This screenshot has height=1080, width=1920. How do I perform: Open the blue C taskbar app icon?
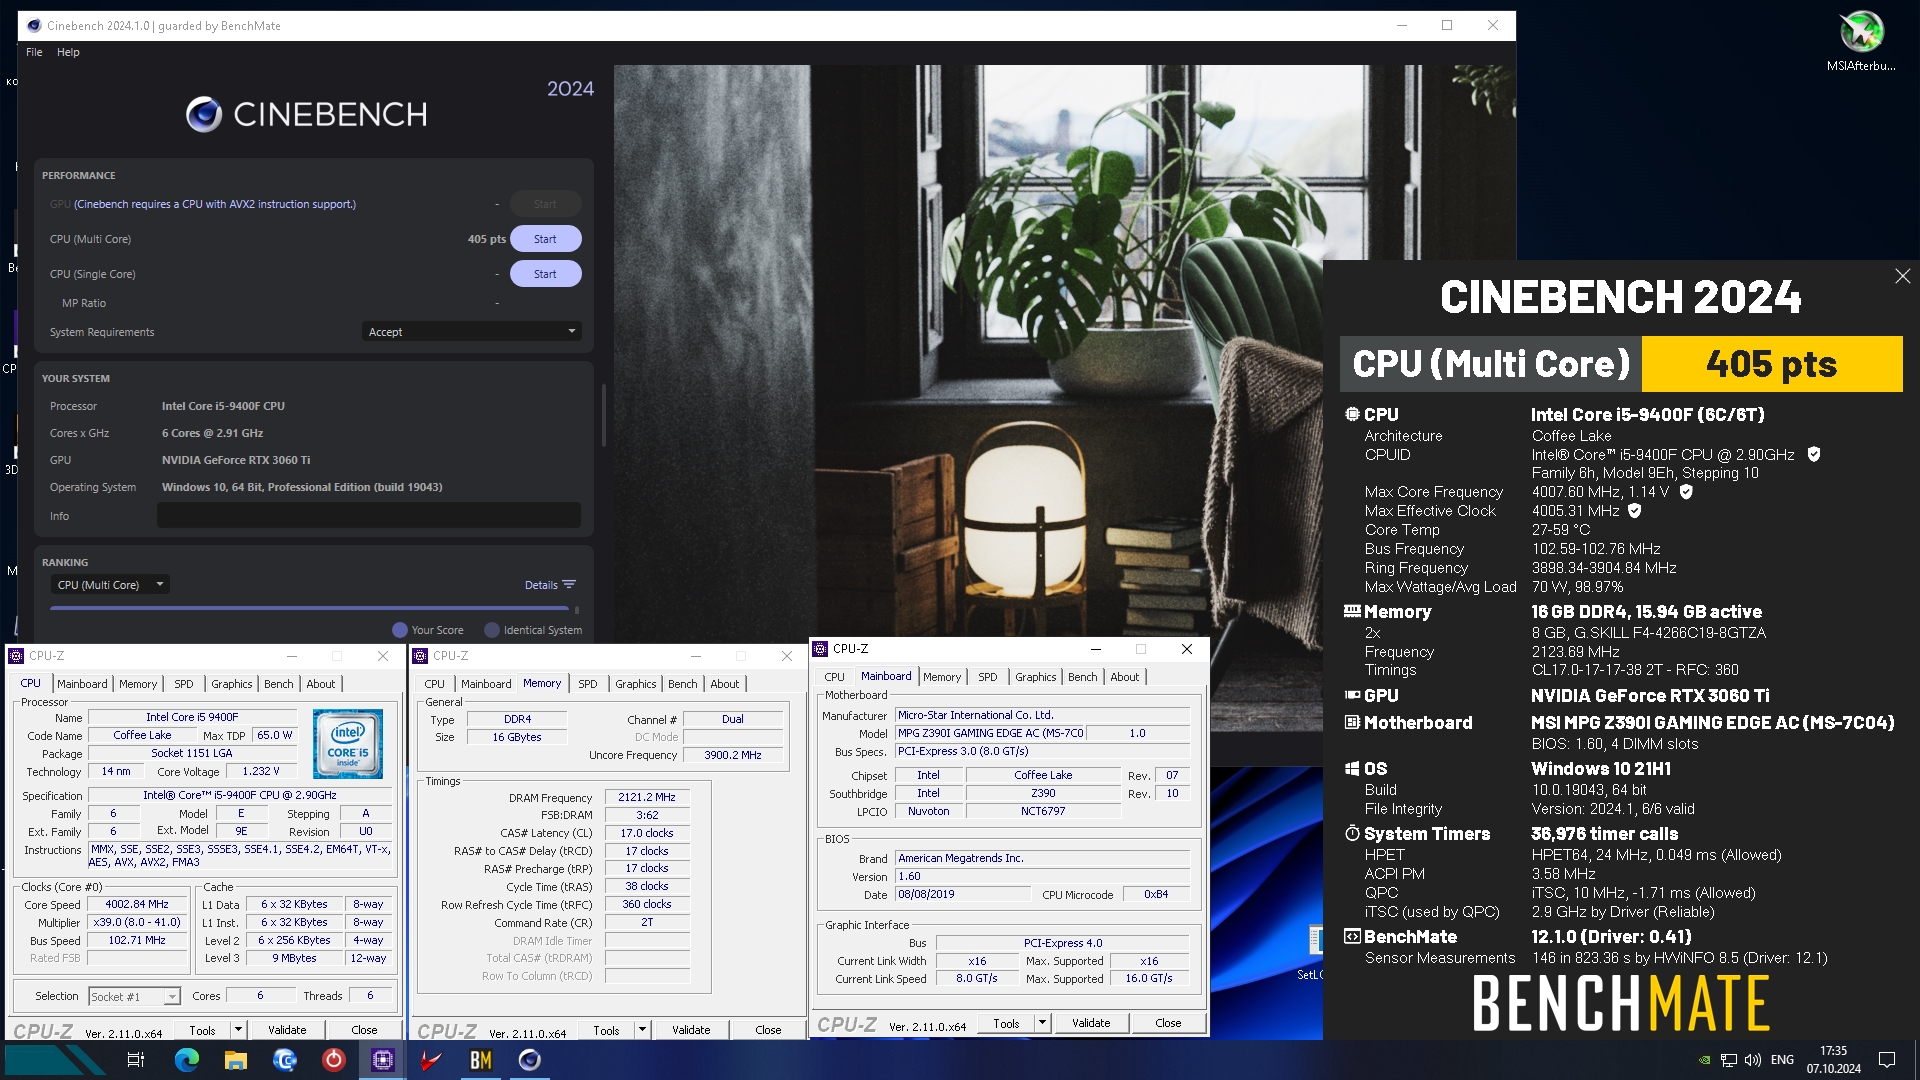coord(285,1060)
